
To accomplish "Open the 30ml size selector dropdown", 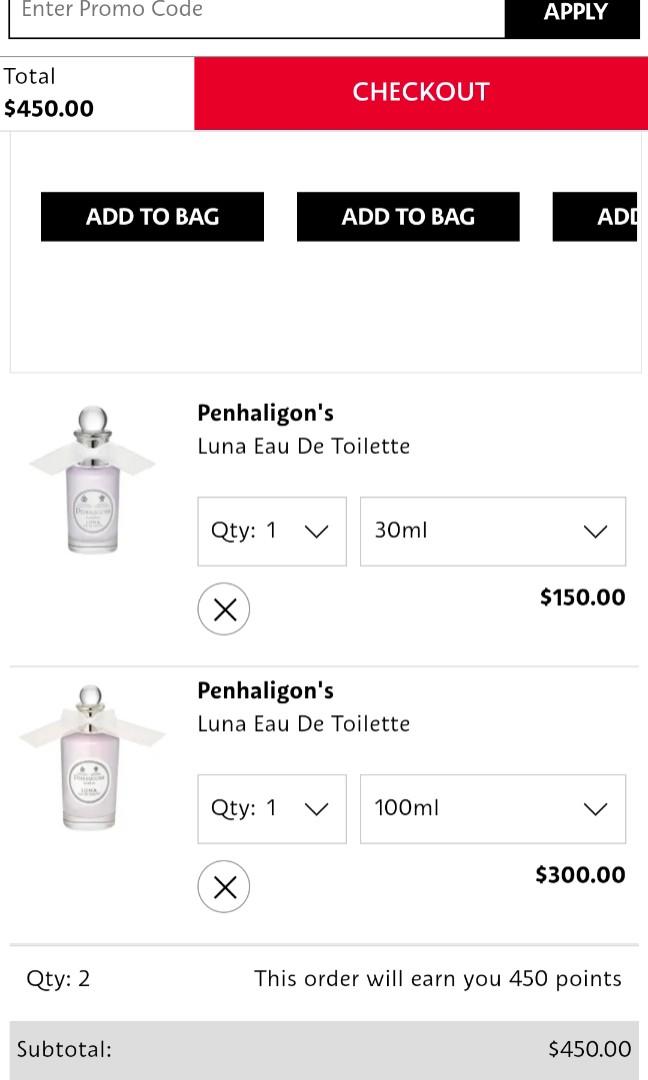I will pos(492,531).
